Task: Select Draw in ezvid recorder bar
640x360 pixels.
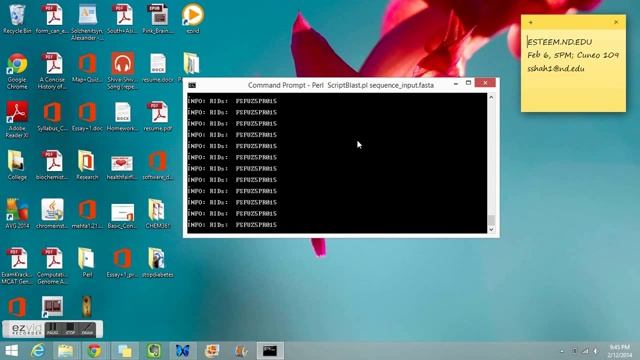Action: coord(87,329)
